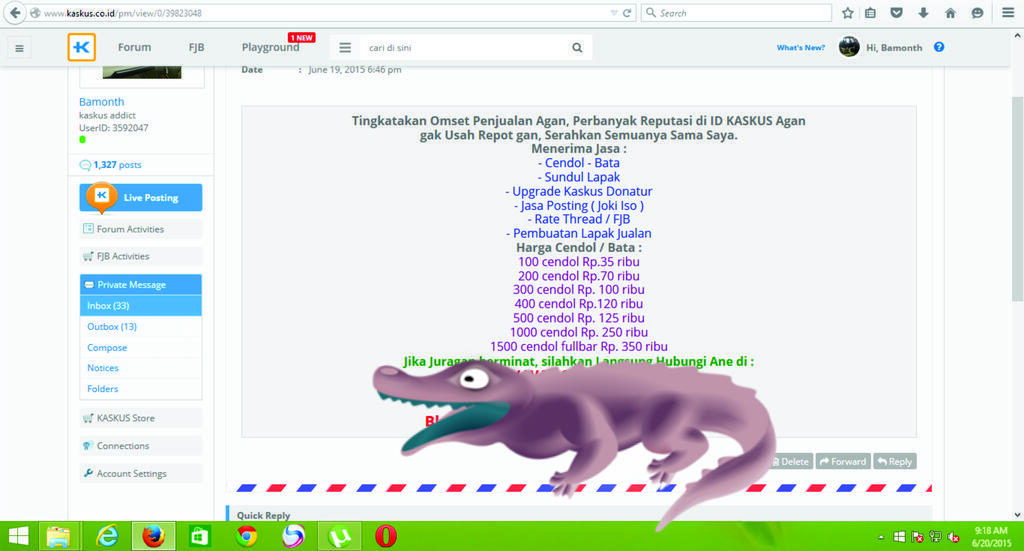Viewport: 1024px width, 551px height.
Task: Reply to this private message
Action: tap(895, 462)
